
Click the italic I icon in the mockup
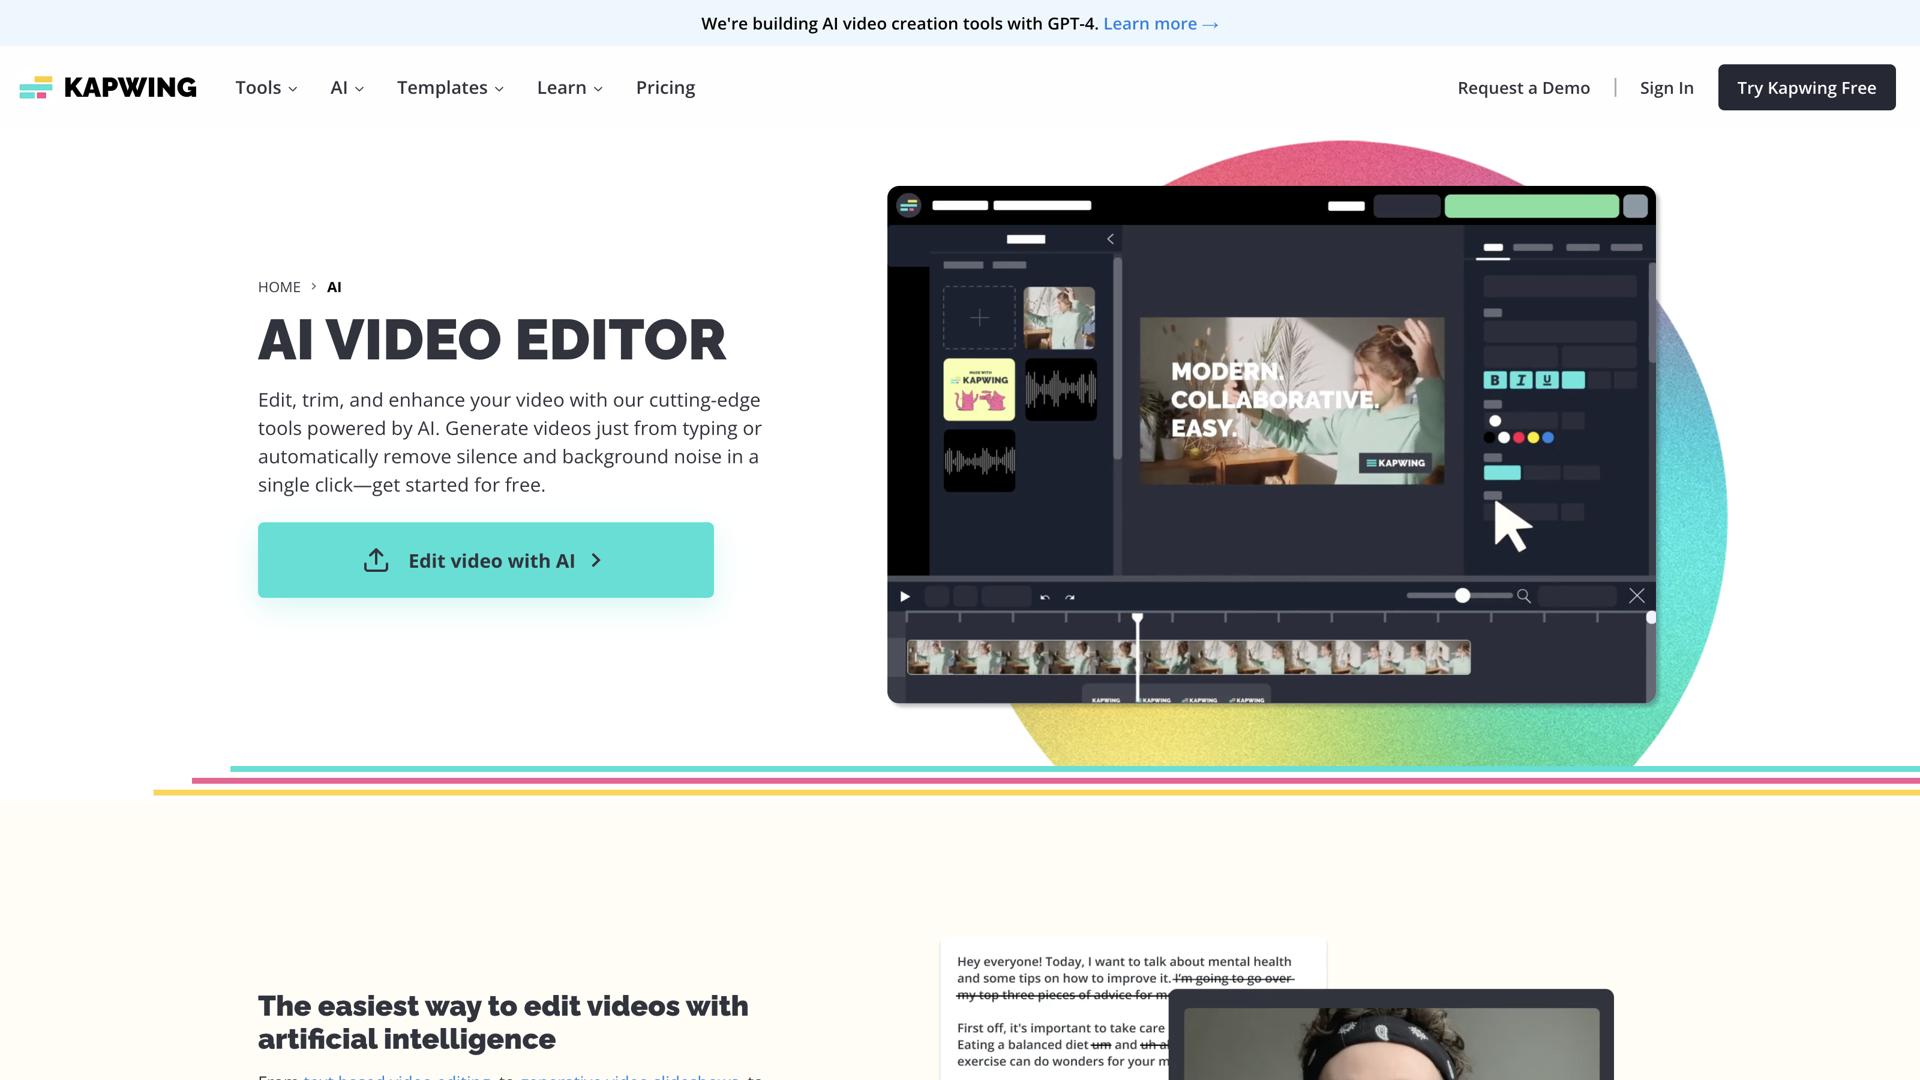point(1521,380)
